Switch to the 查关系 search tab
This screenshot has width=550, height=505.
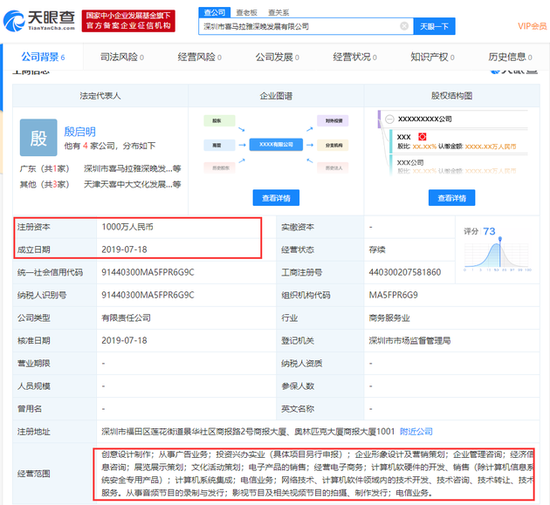point(279,13)
